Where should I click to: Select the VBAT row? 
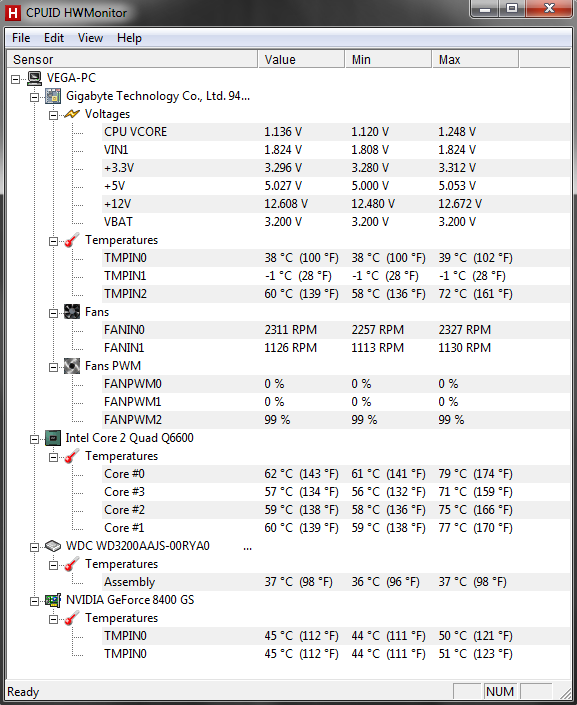[x=336, y=222]
